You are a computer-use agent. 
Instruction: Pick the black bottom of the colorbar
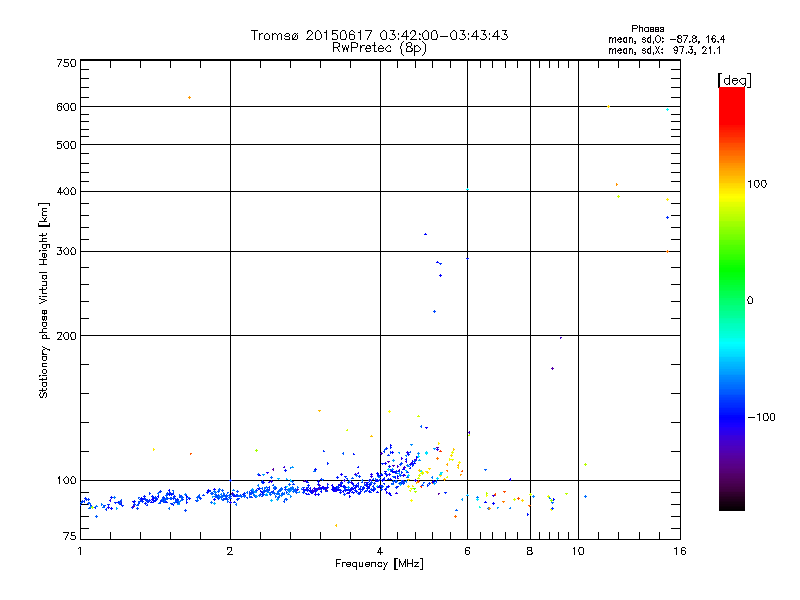(732, 503)
